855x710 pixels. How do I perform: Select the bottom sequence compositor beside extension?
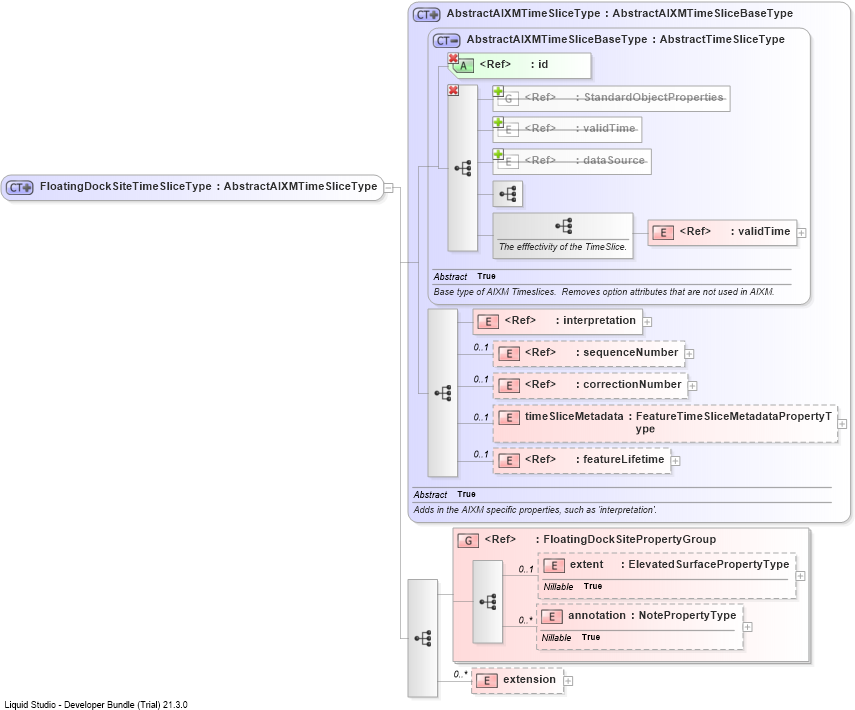coord(423,638)
